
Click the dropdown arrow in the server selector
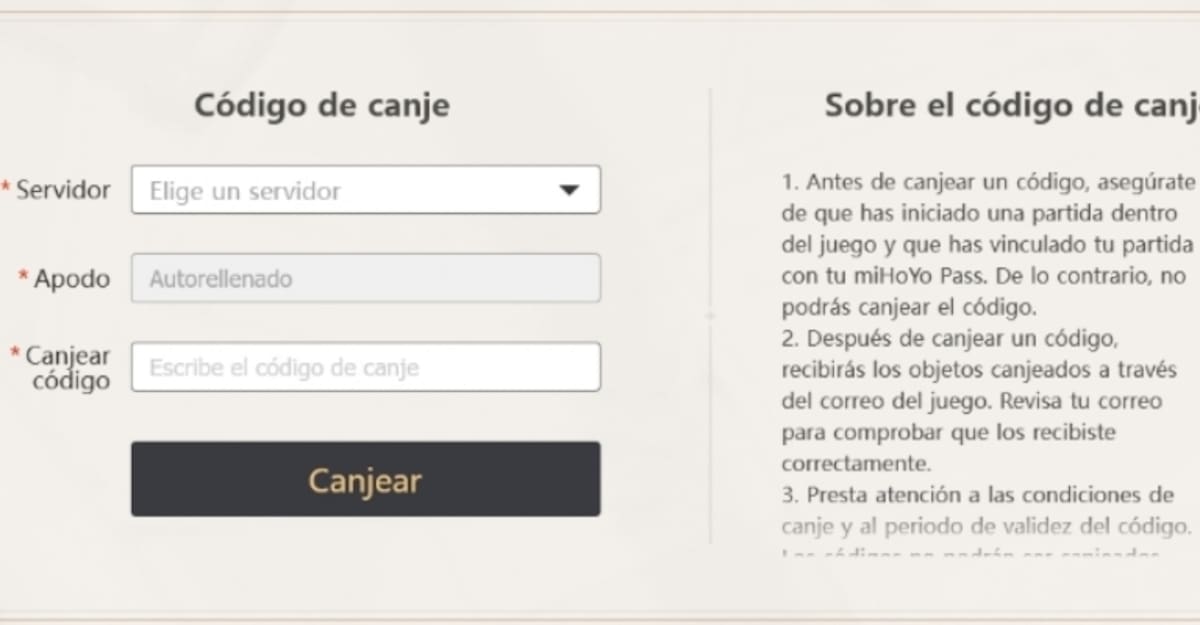click(x=569, y=190)
